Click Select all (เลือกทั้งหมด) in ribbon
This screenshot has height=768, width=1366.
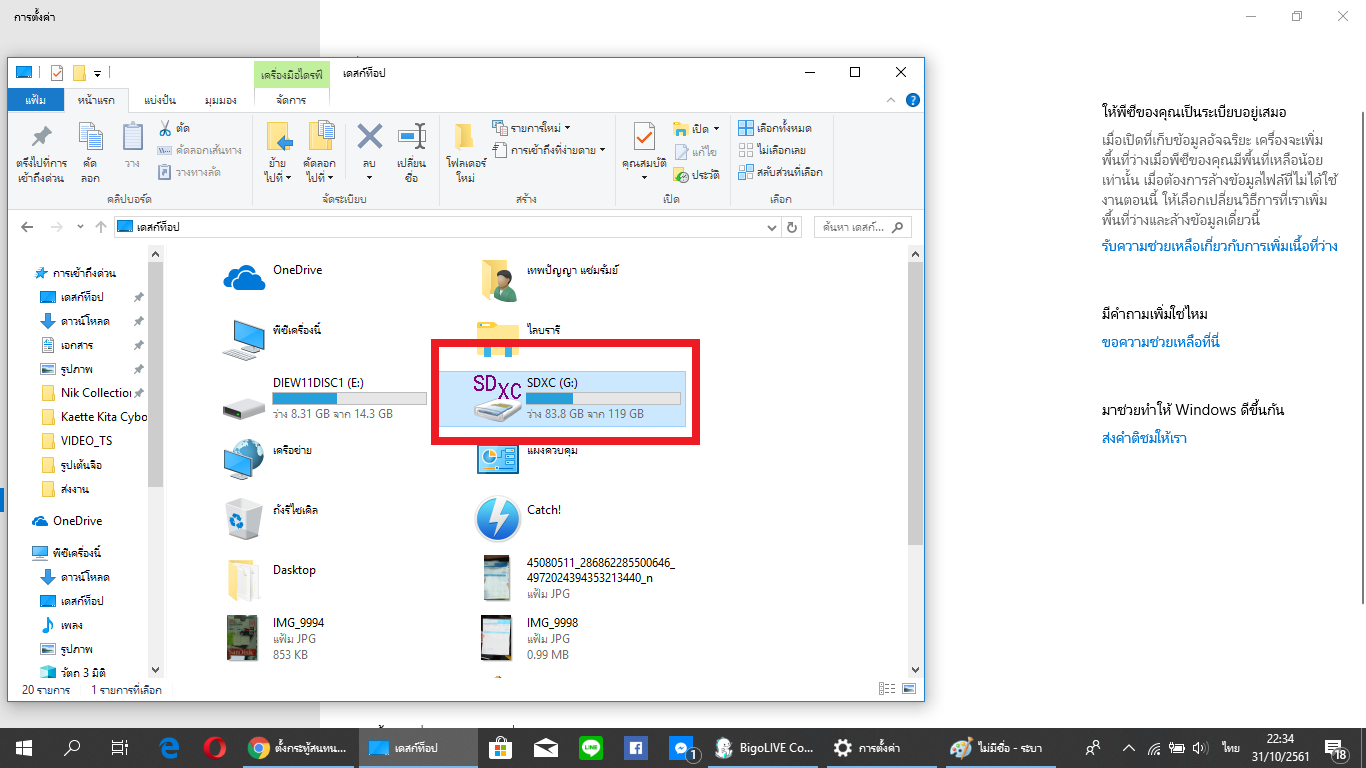click(x=775, y=128)
